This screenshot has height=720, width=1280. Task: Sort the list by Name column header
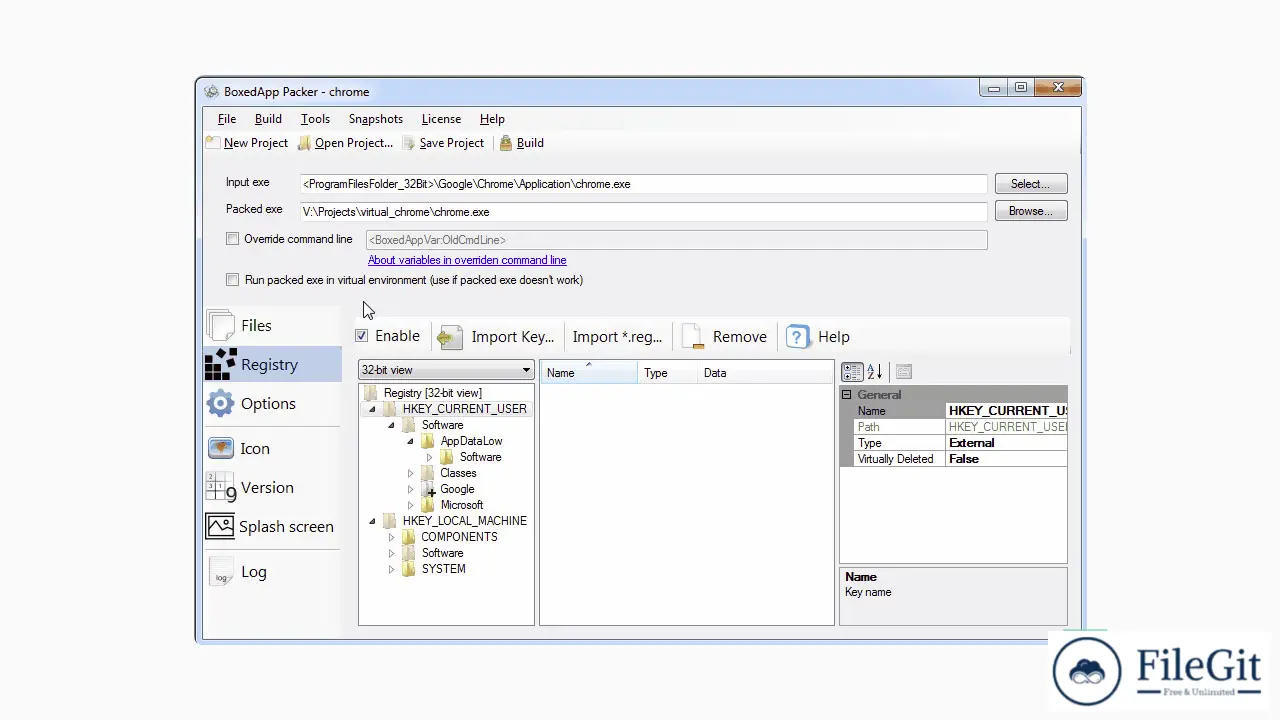[x=588, y=373]
